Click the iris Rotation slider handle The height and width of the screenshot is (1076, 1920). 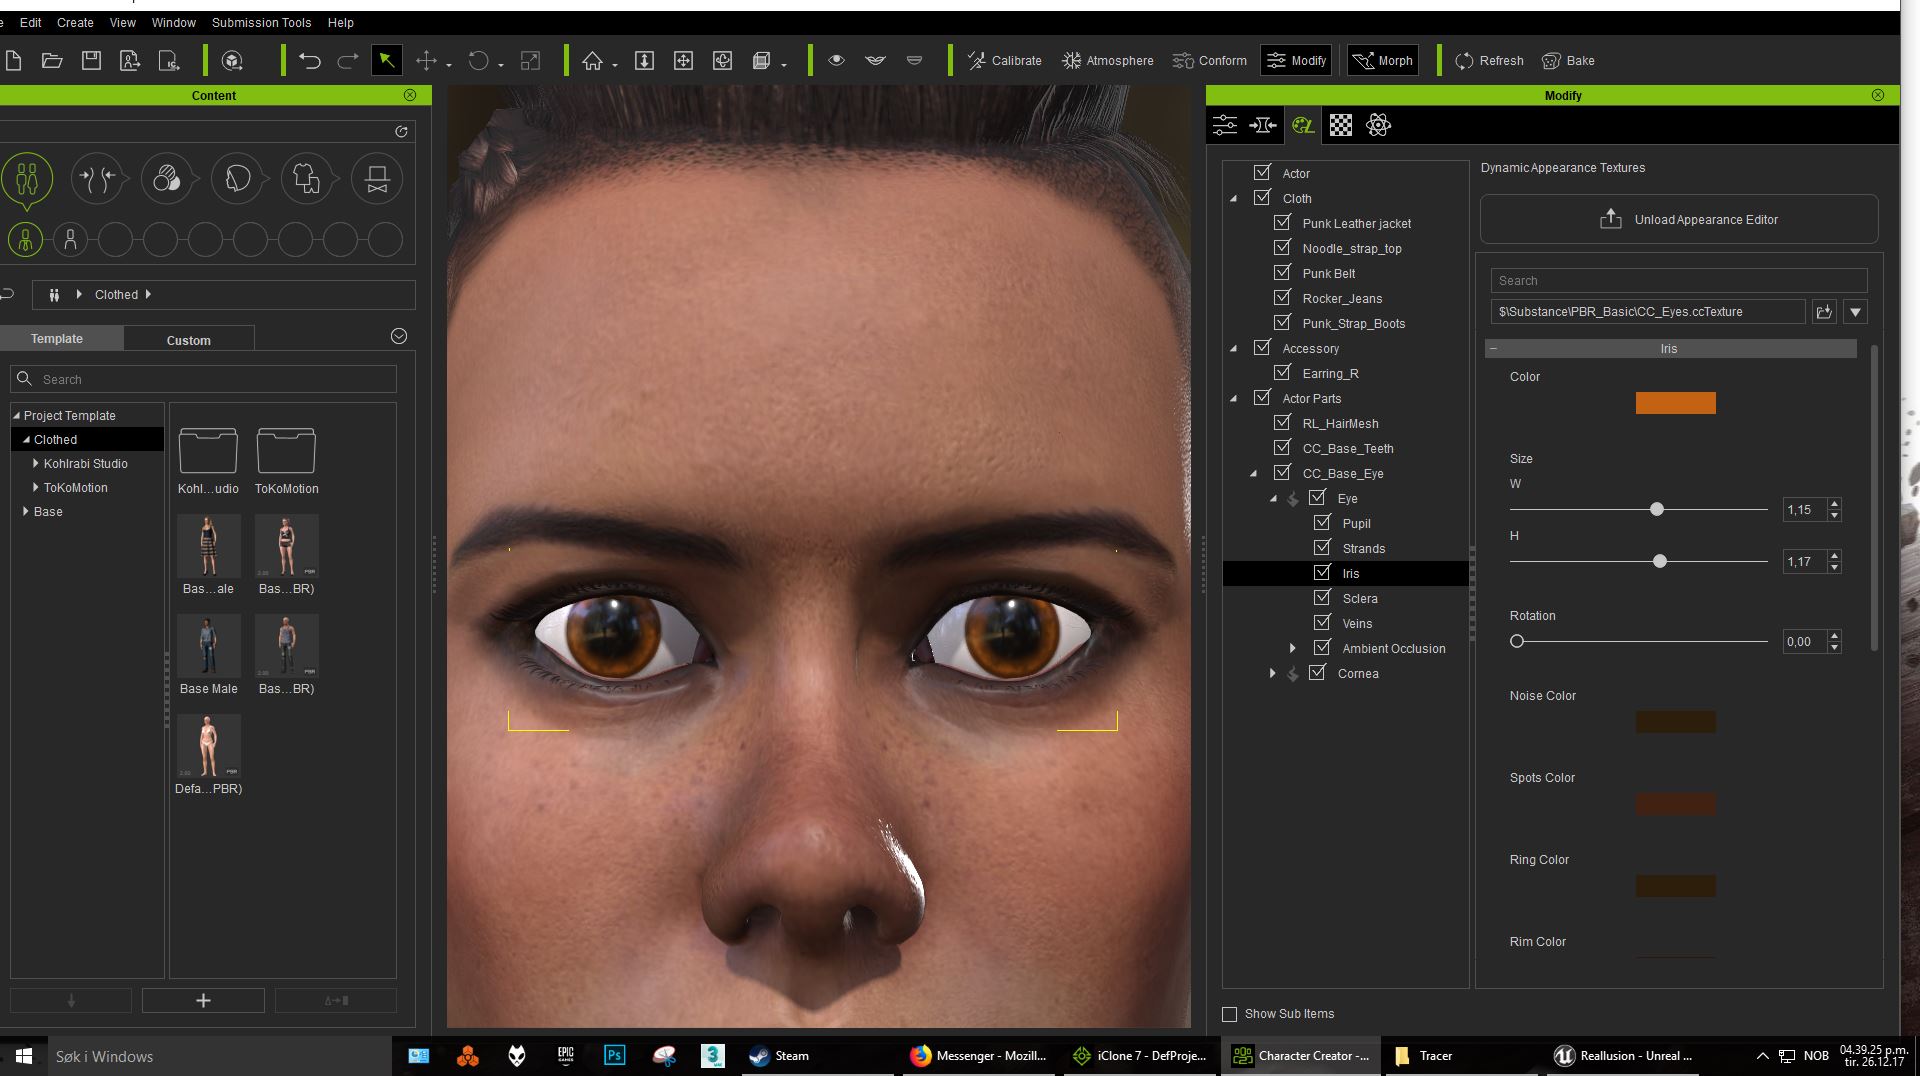(1517, 642)
